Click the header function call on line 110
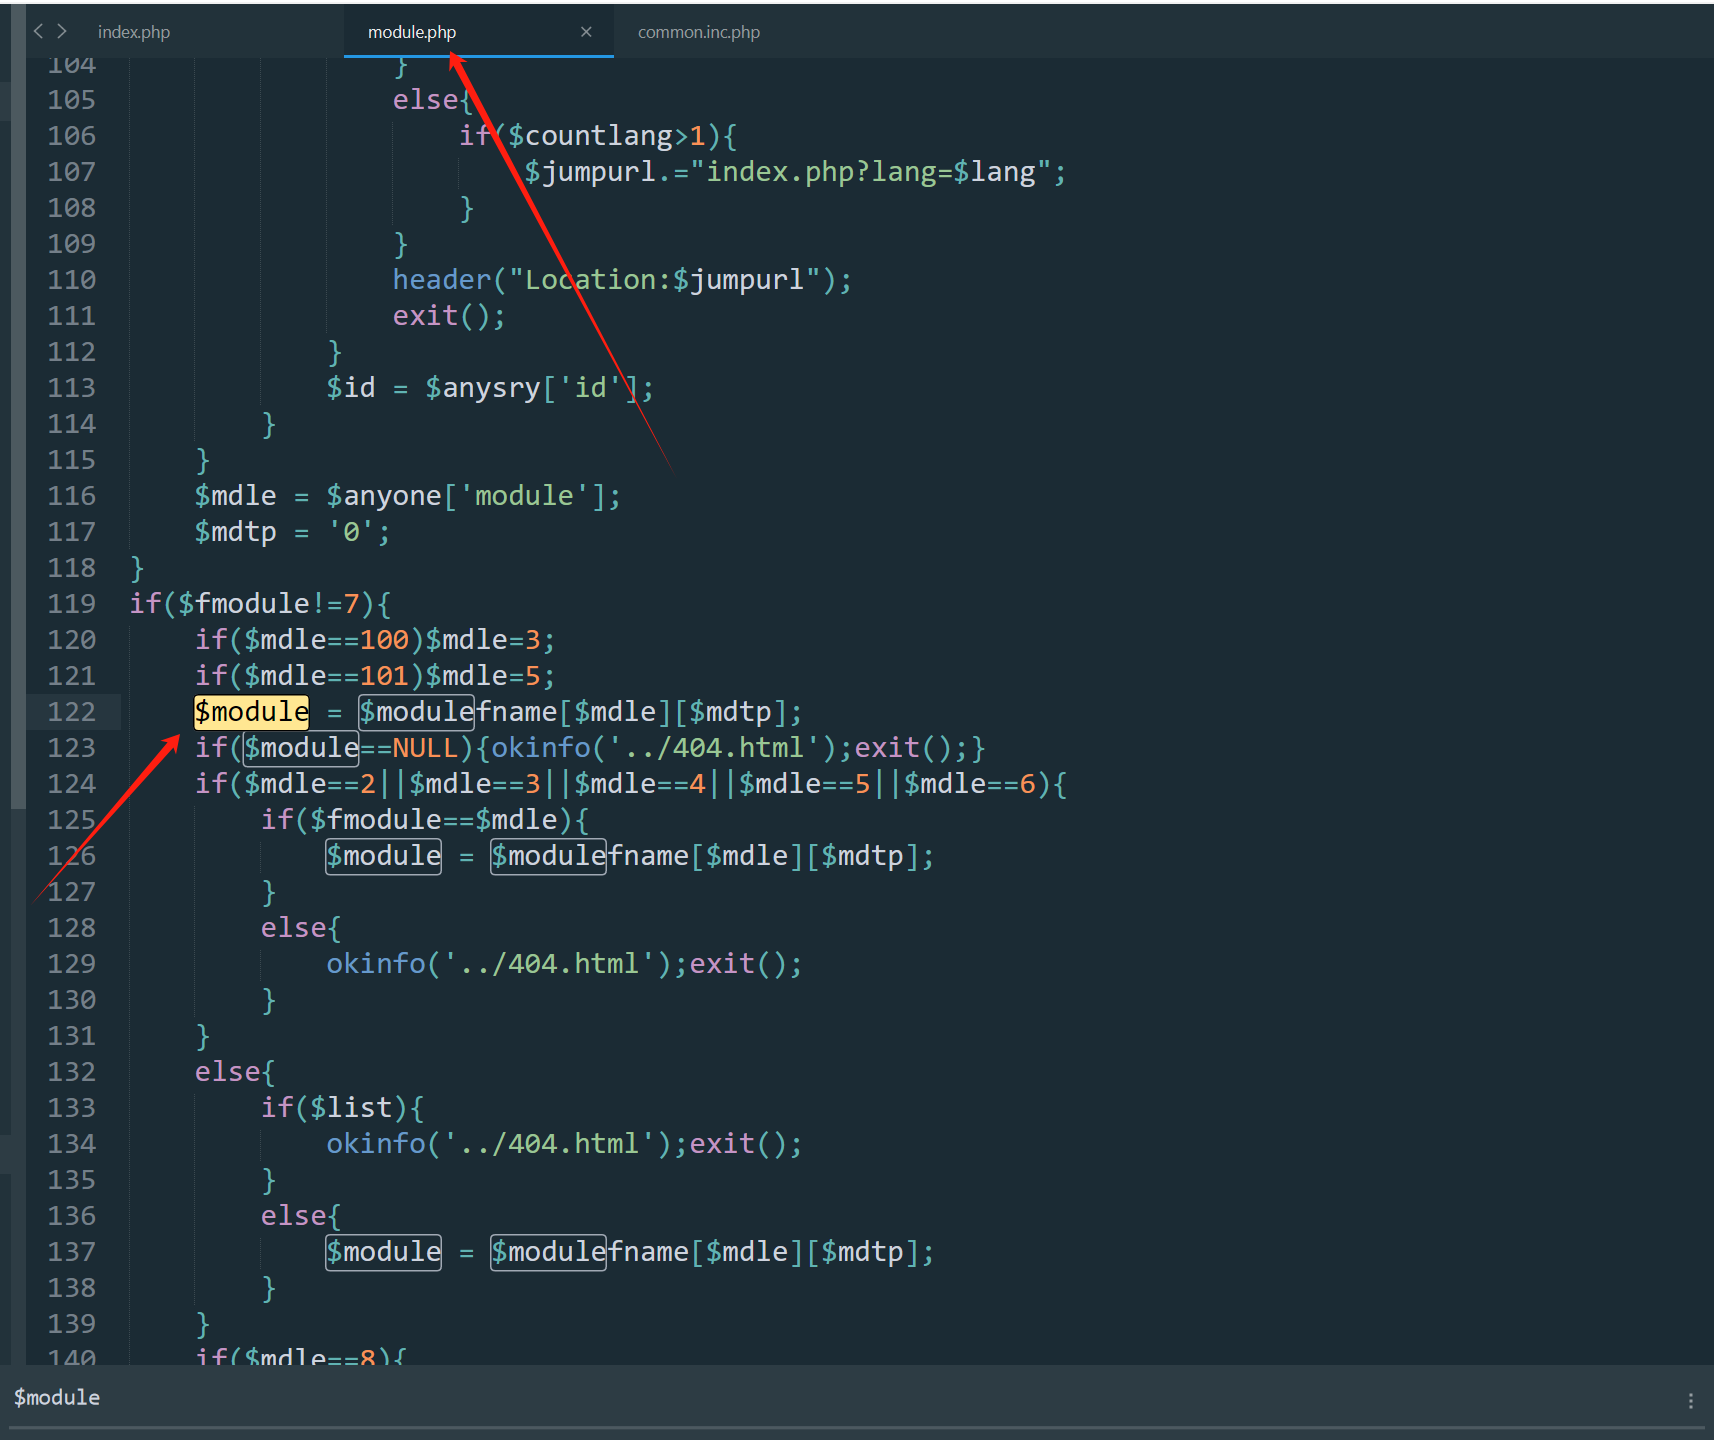This screenshot has width=1714, height=1440. (x=442, y=280)
